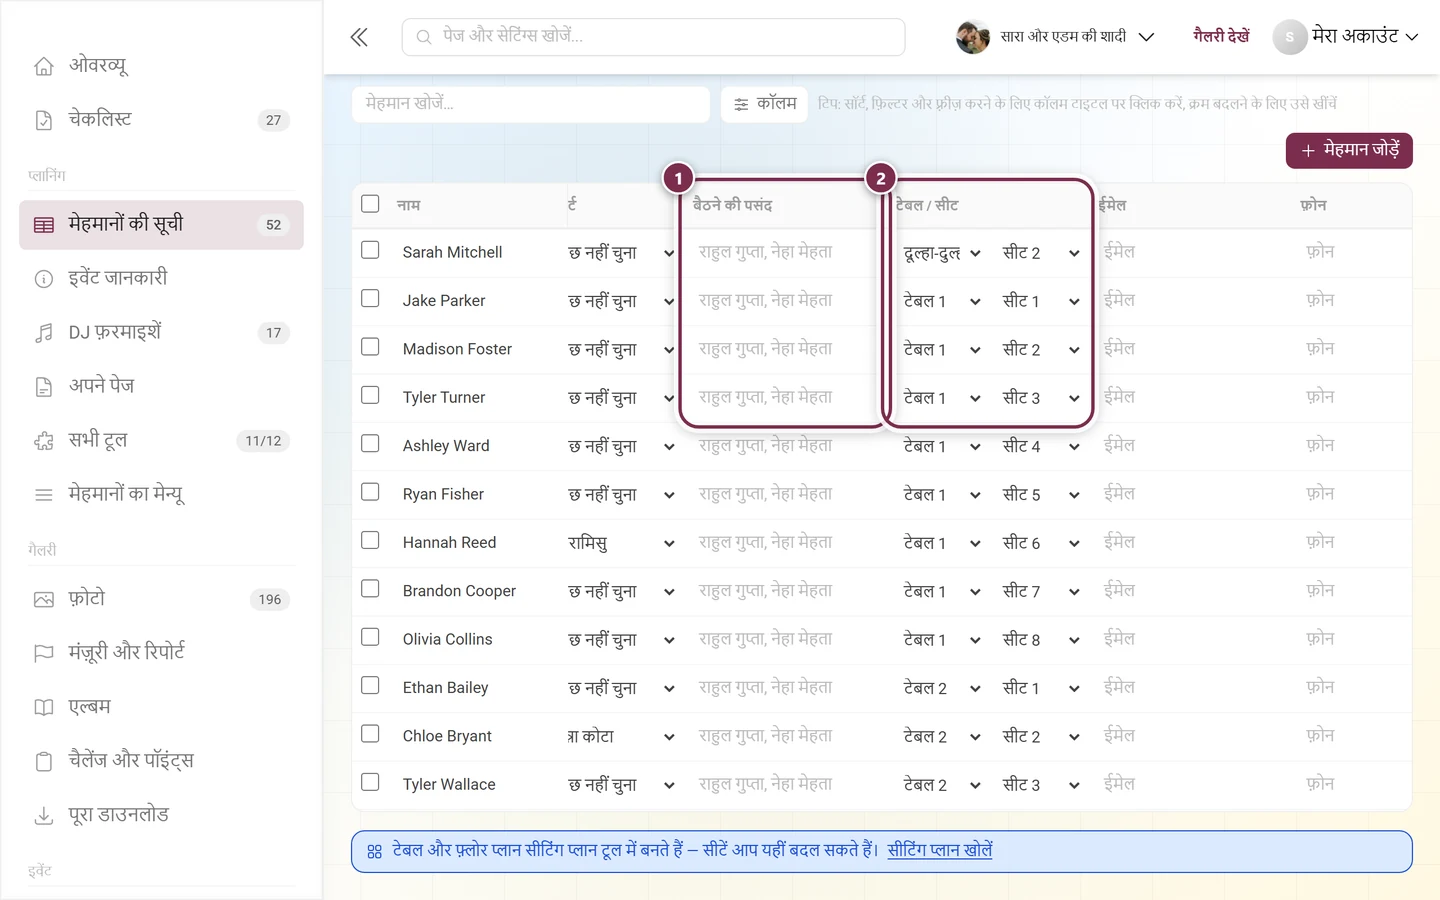This screenshot has width=1440, height=900.
Task: Click Tyler Wallace's seating preference cell
Action: coord(785,785)
